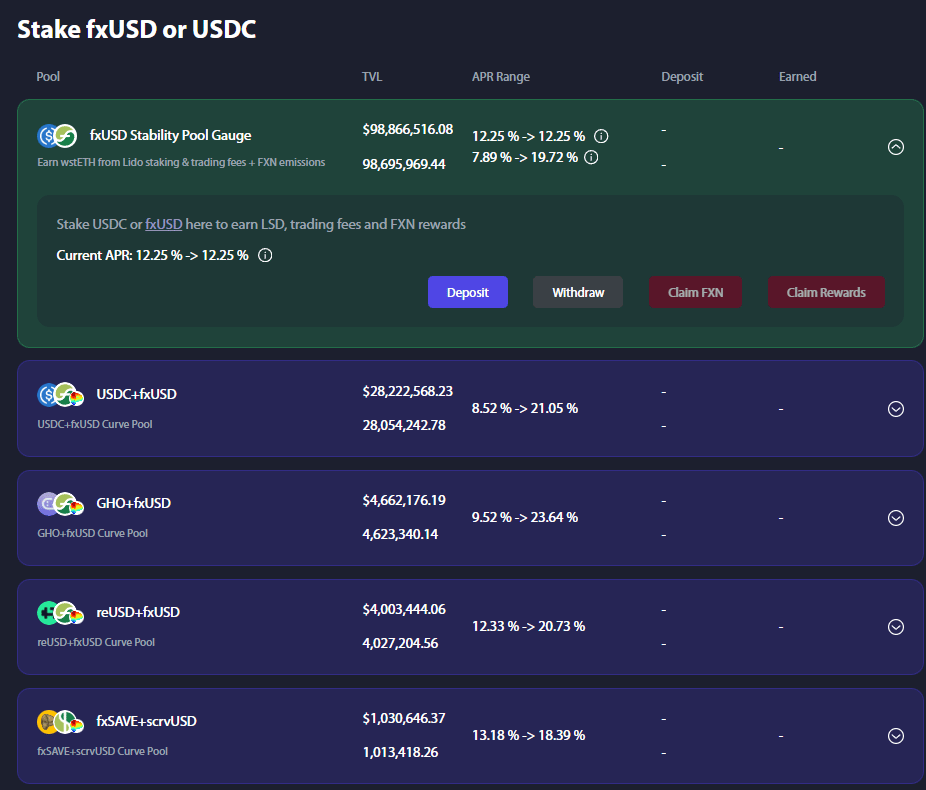Click the fxUSD Stability Pool Gauge name
Image resolution: width=926 pixels, height=790 pixels.
coord(171,135)
